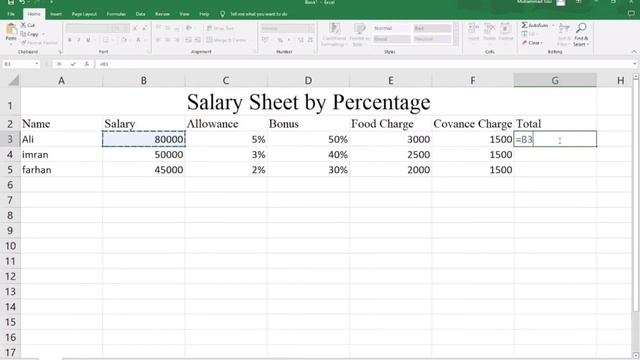The width and height of the screenshot is (640, 360).
Task: Open the Name Box dropdown arrow
Action: coord(37,64)
